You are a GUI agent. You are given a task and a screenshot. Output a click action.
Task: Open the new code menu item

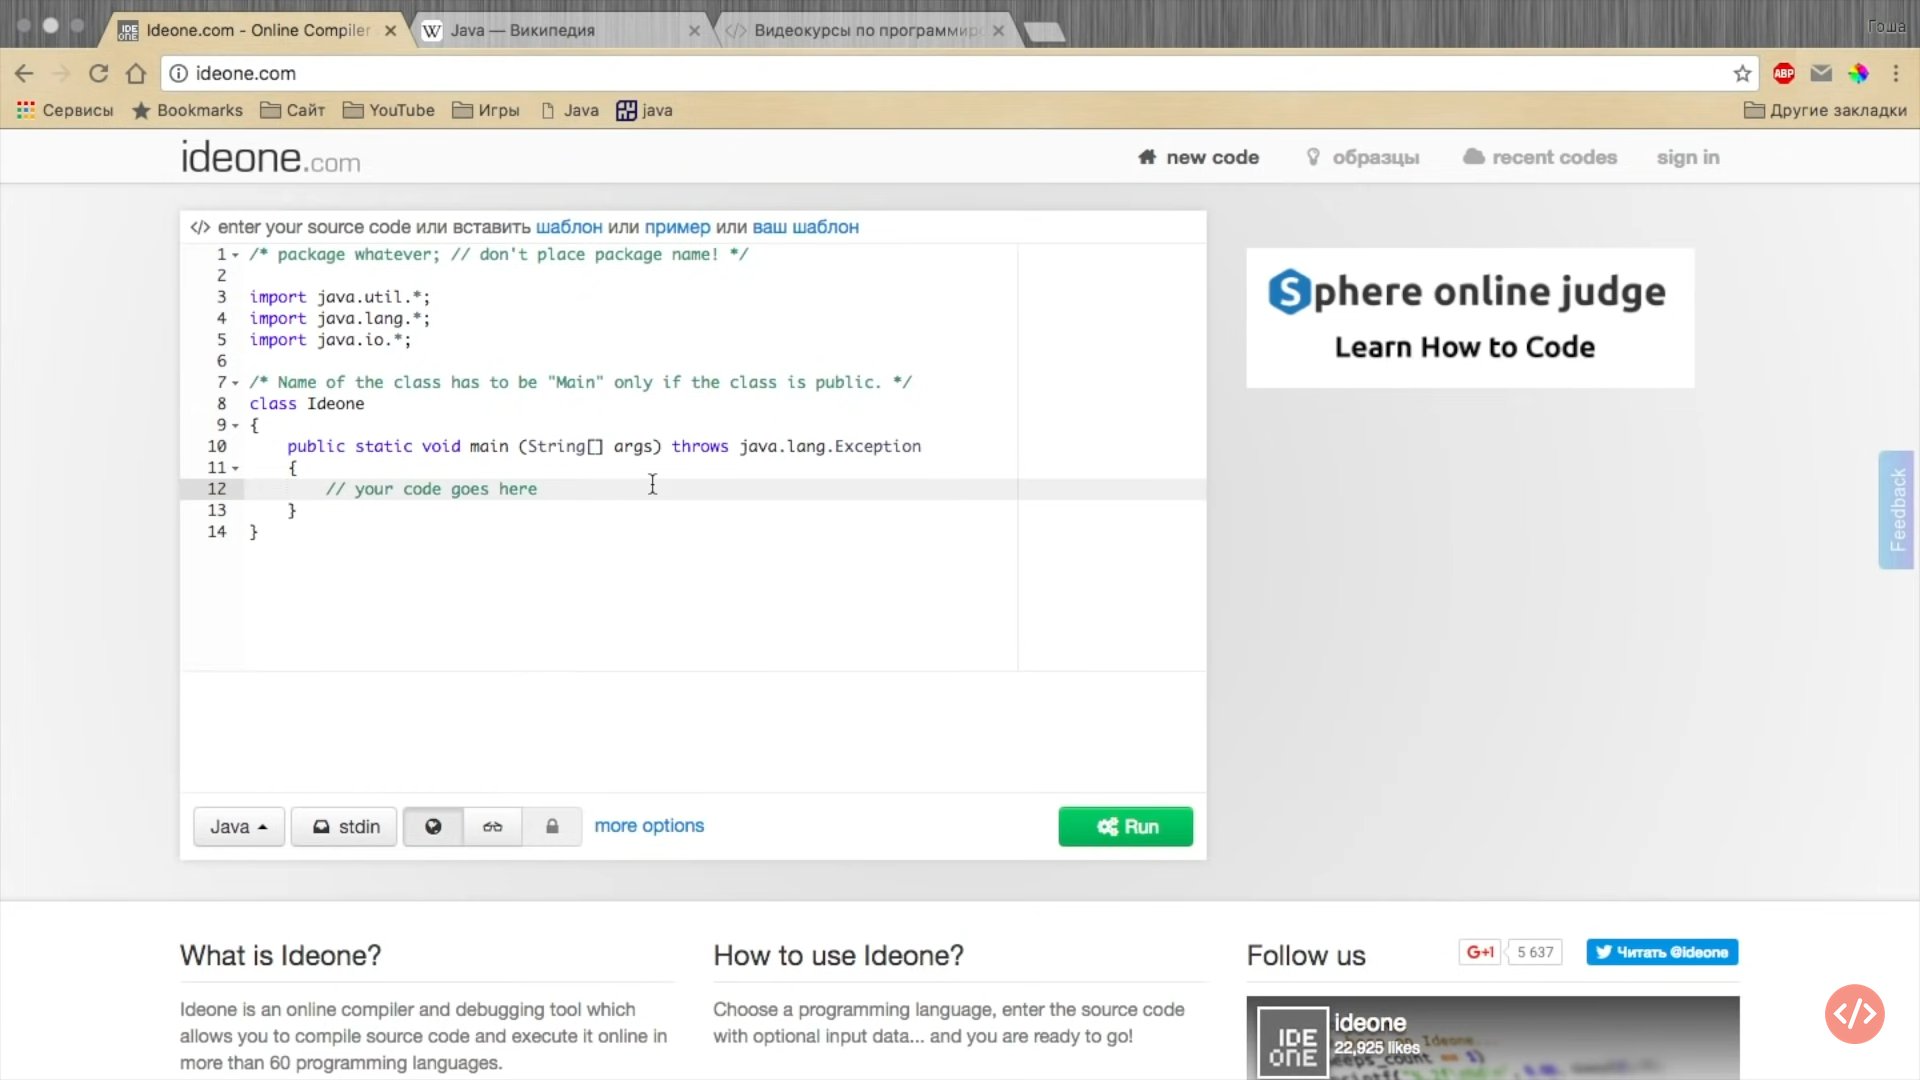(x=1198, y=157)
